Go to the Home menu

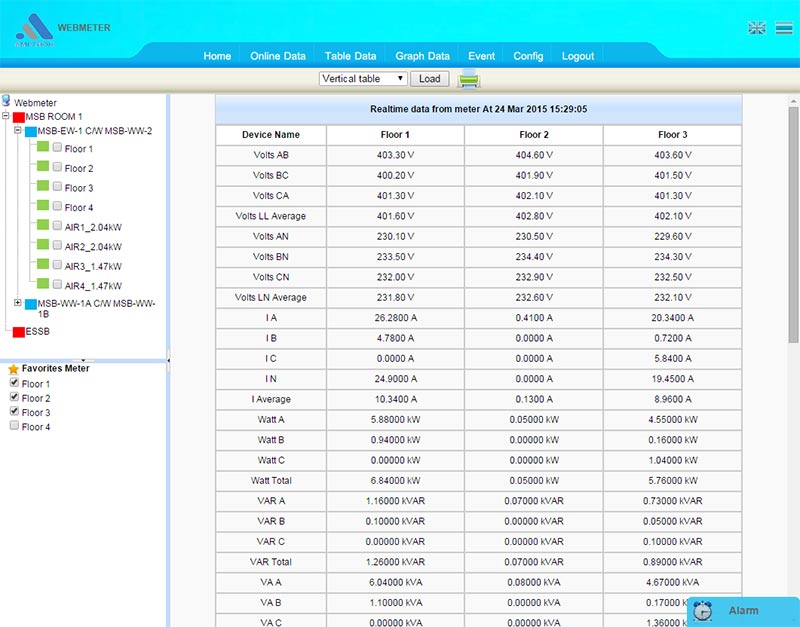pyautogui.click(x=217, y=56)
